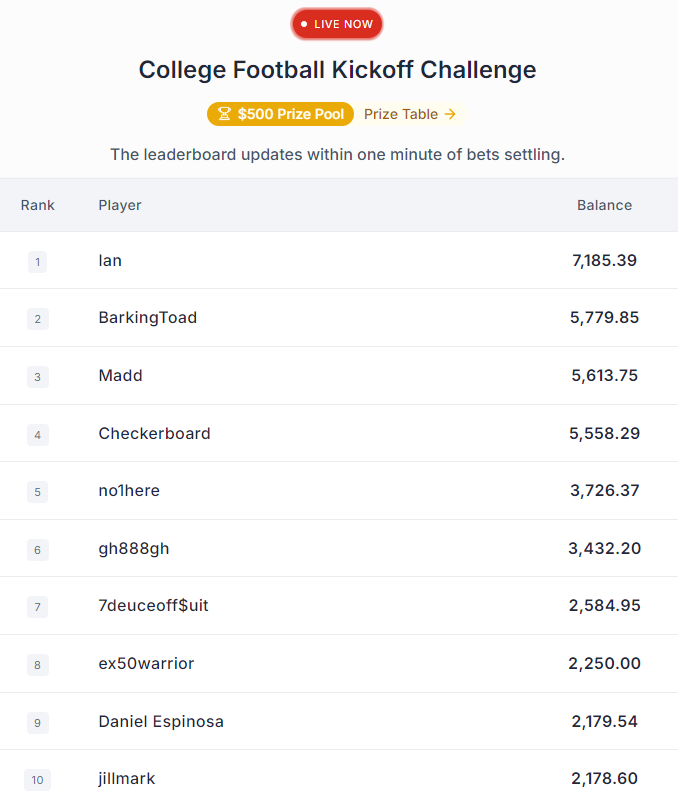This screenshot has height=806, width=678.
Task: Click rank 5 badge next to no1here
Action: [38, 492]
